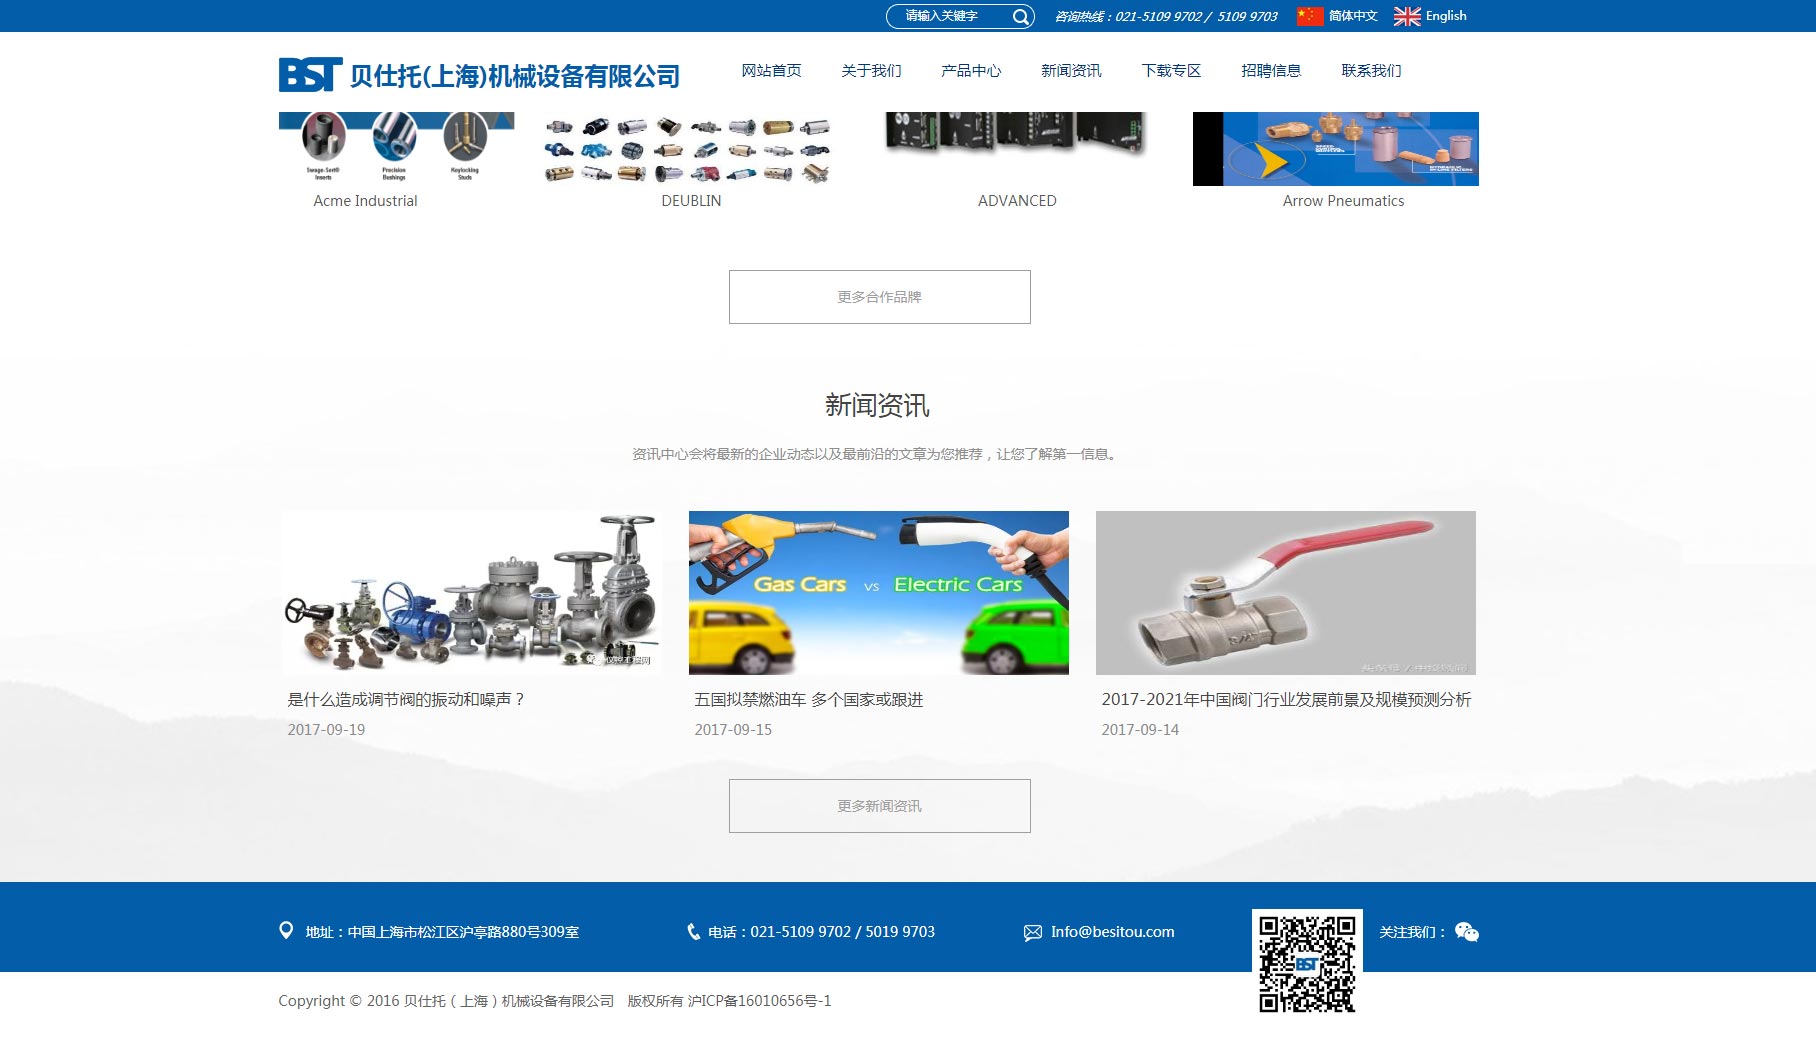Click the BST company logo

coord(310,75)
